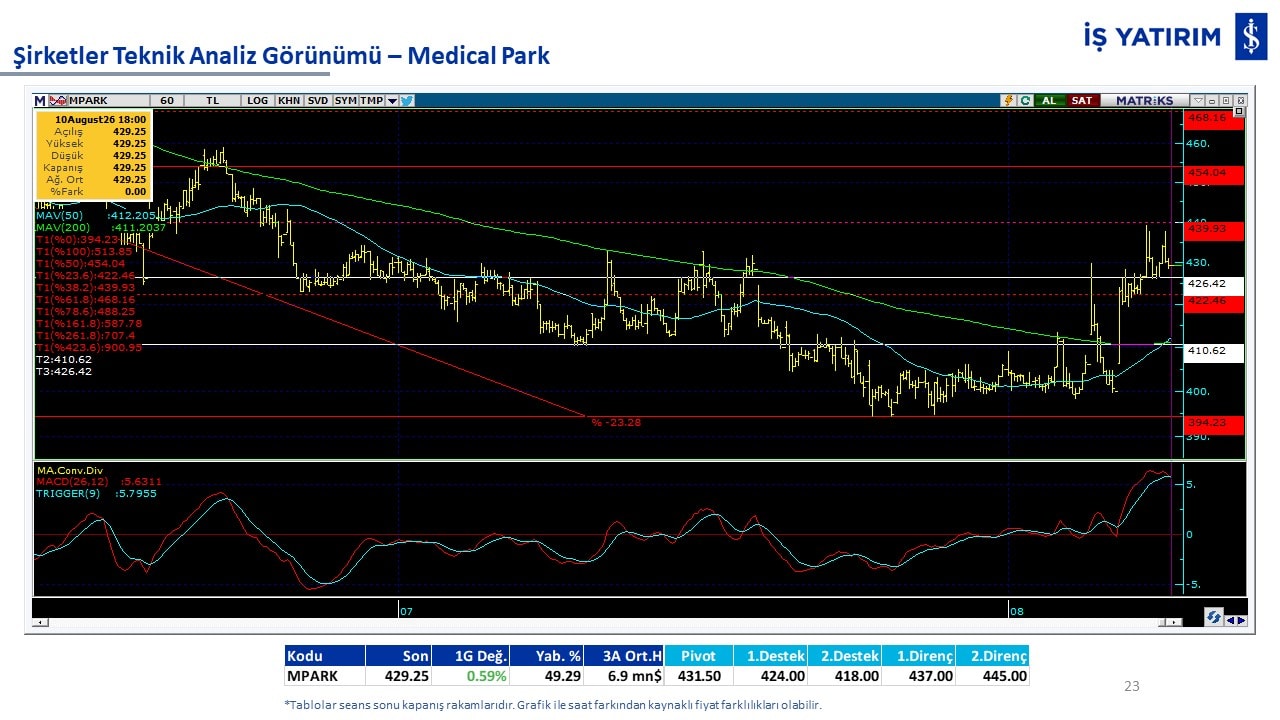
Task: Select the MPARK symbol field
Action: tap(107, 101)
